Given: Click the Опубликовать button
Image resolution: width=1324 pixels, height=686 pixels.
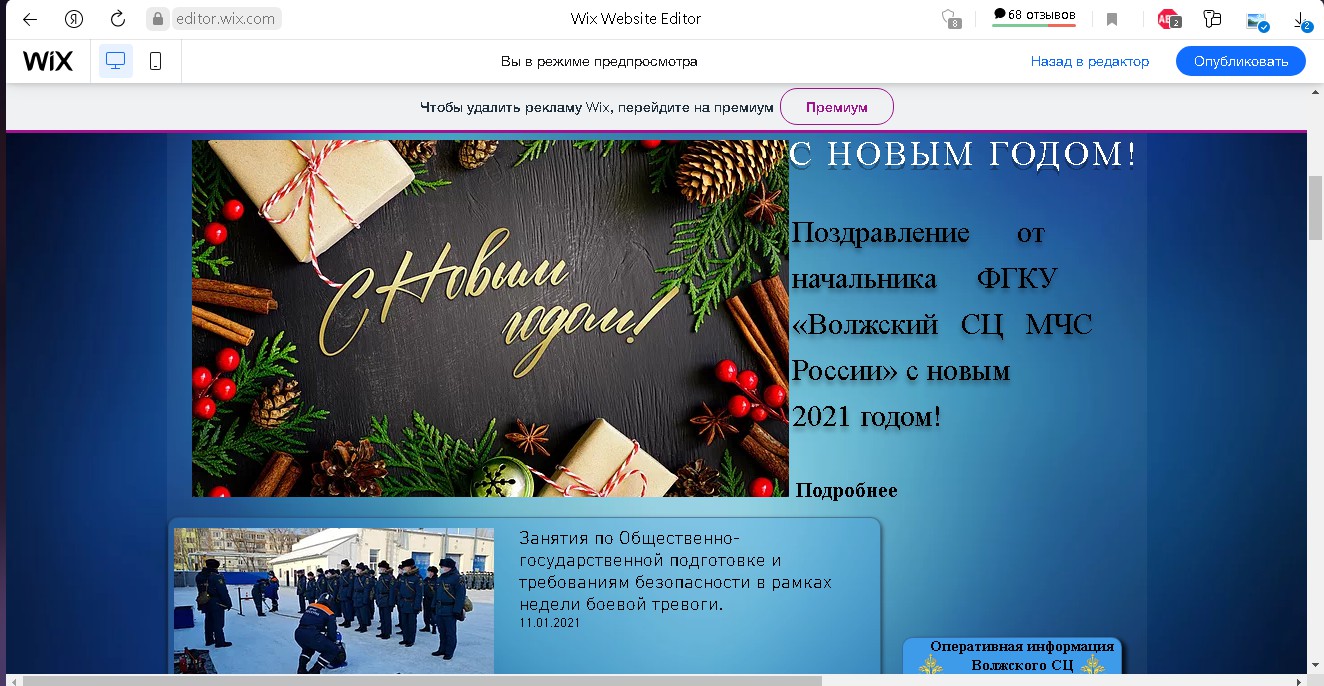Looking at the screenshot, I should [x=1240, y=61].
